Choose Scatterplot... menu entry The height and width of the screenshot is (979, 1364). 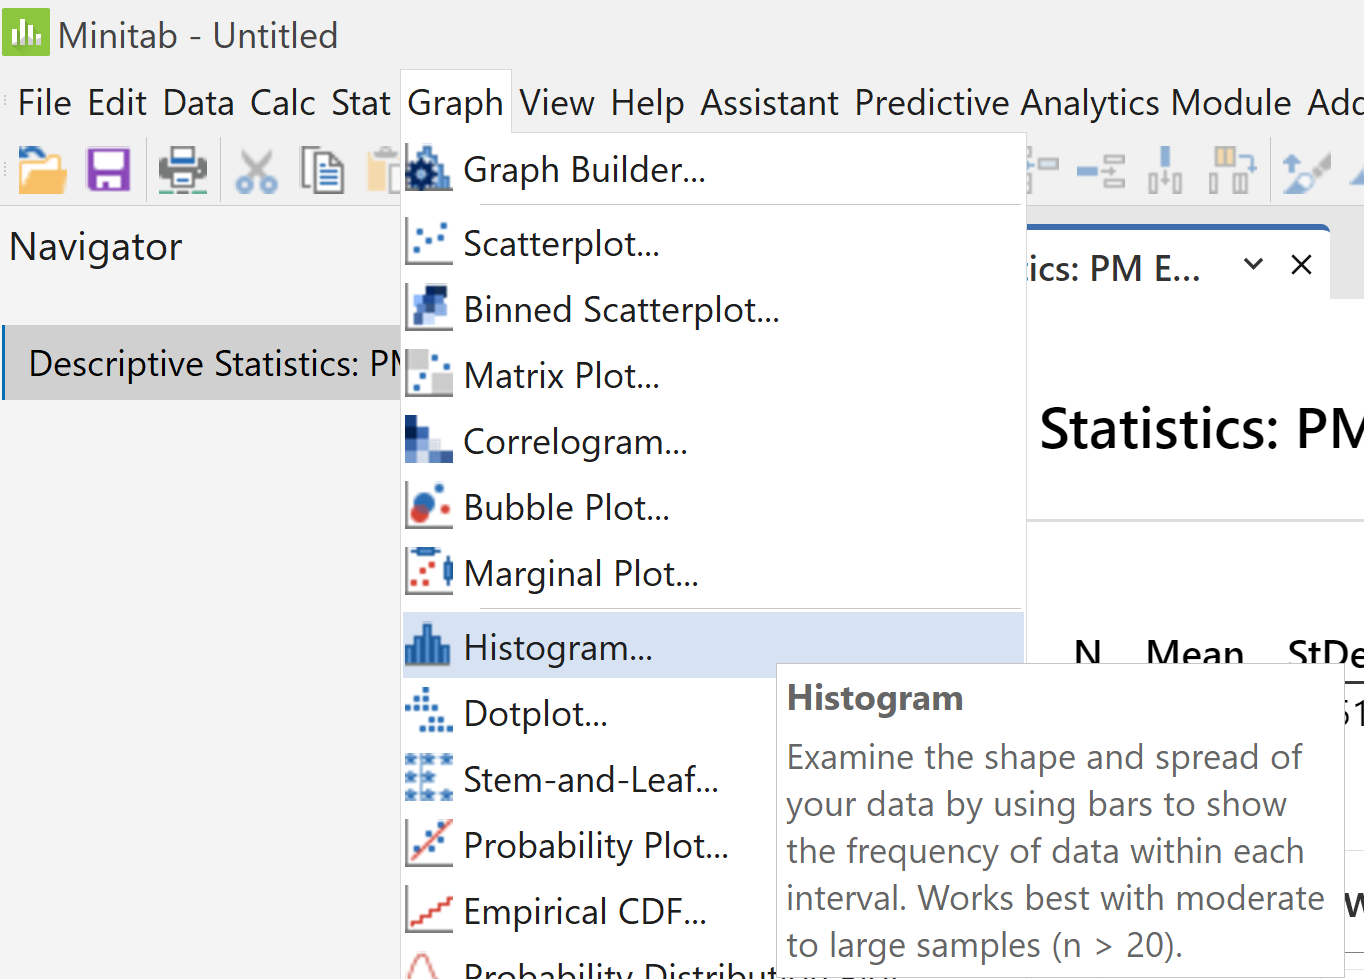[x=713, y=243]
